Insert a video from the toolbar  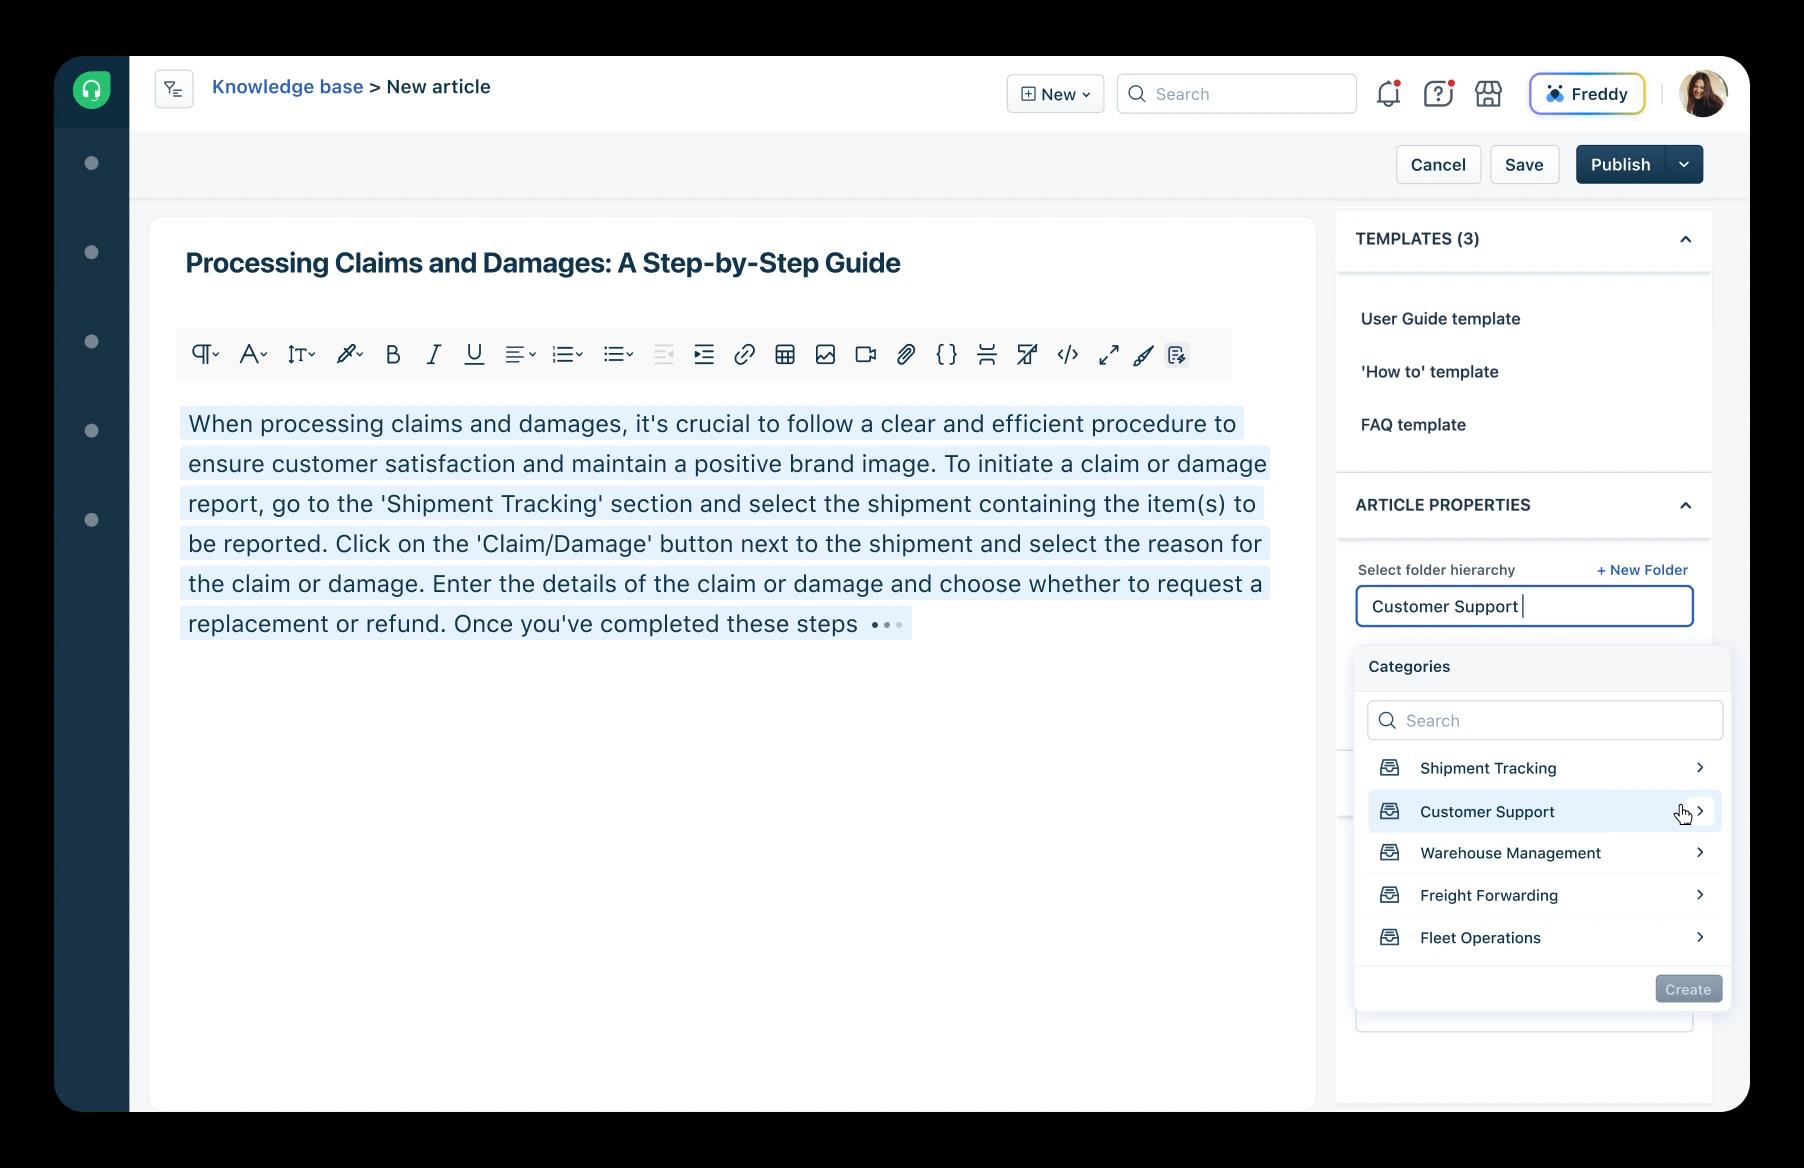click(866, 354)
